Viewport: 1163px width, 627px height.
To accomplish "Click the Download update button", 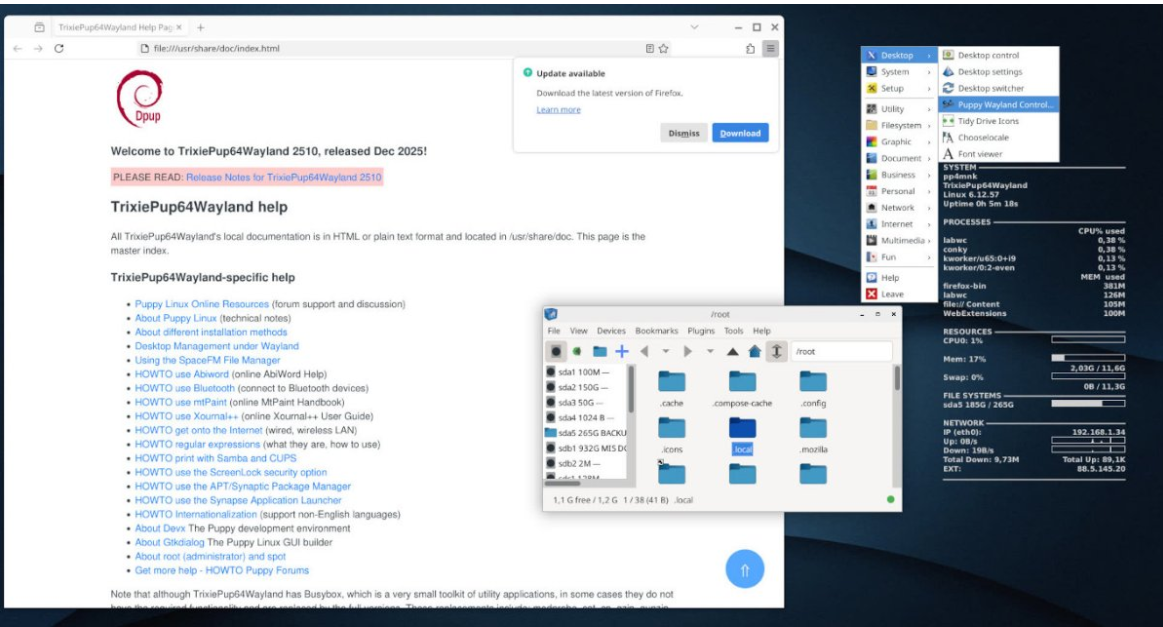I will 739,133.
